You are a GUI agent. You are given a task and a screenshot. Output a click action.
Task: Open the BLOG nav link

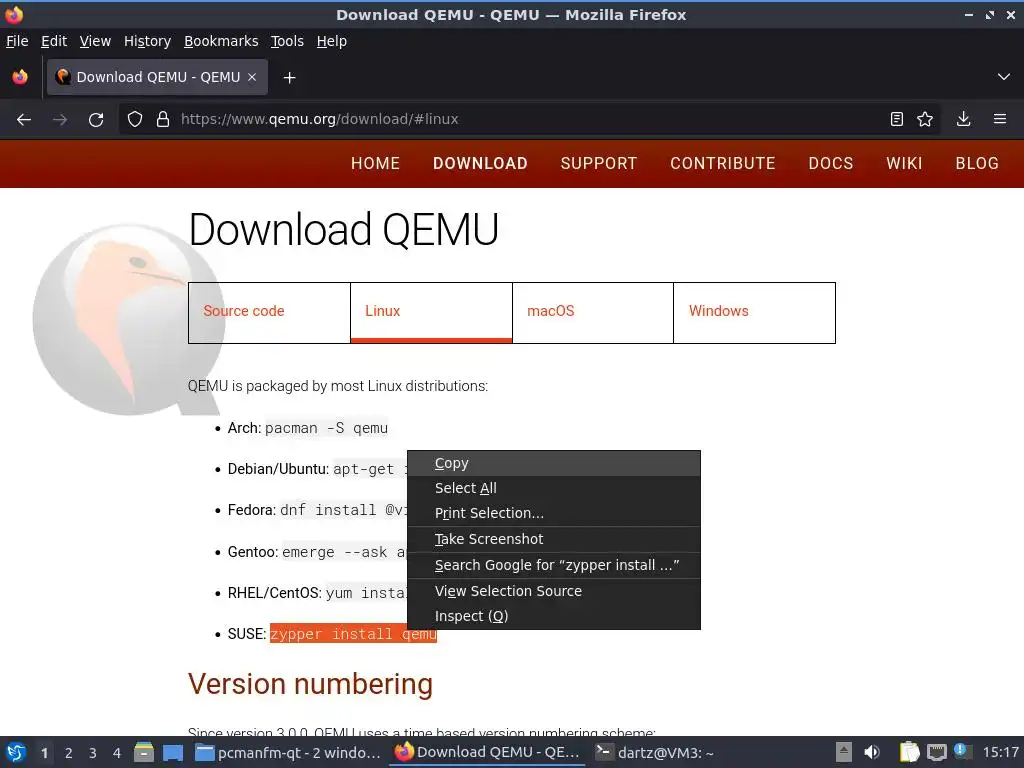[977, 163]
